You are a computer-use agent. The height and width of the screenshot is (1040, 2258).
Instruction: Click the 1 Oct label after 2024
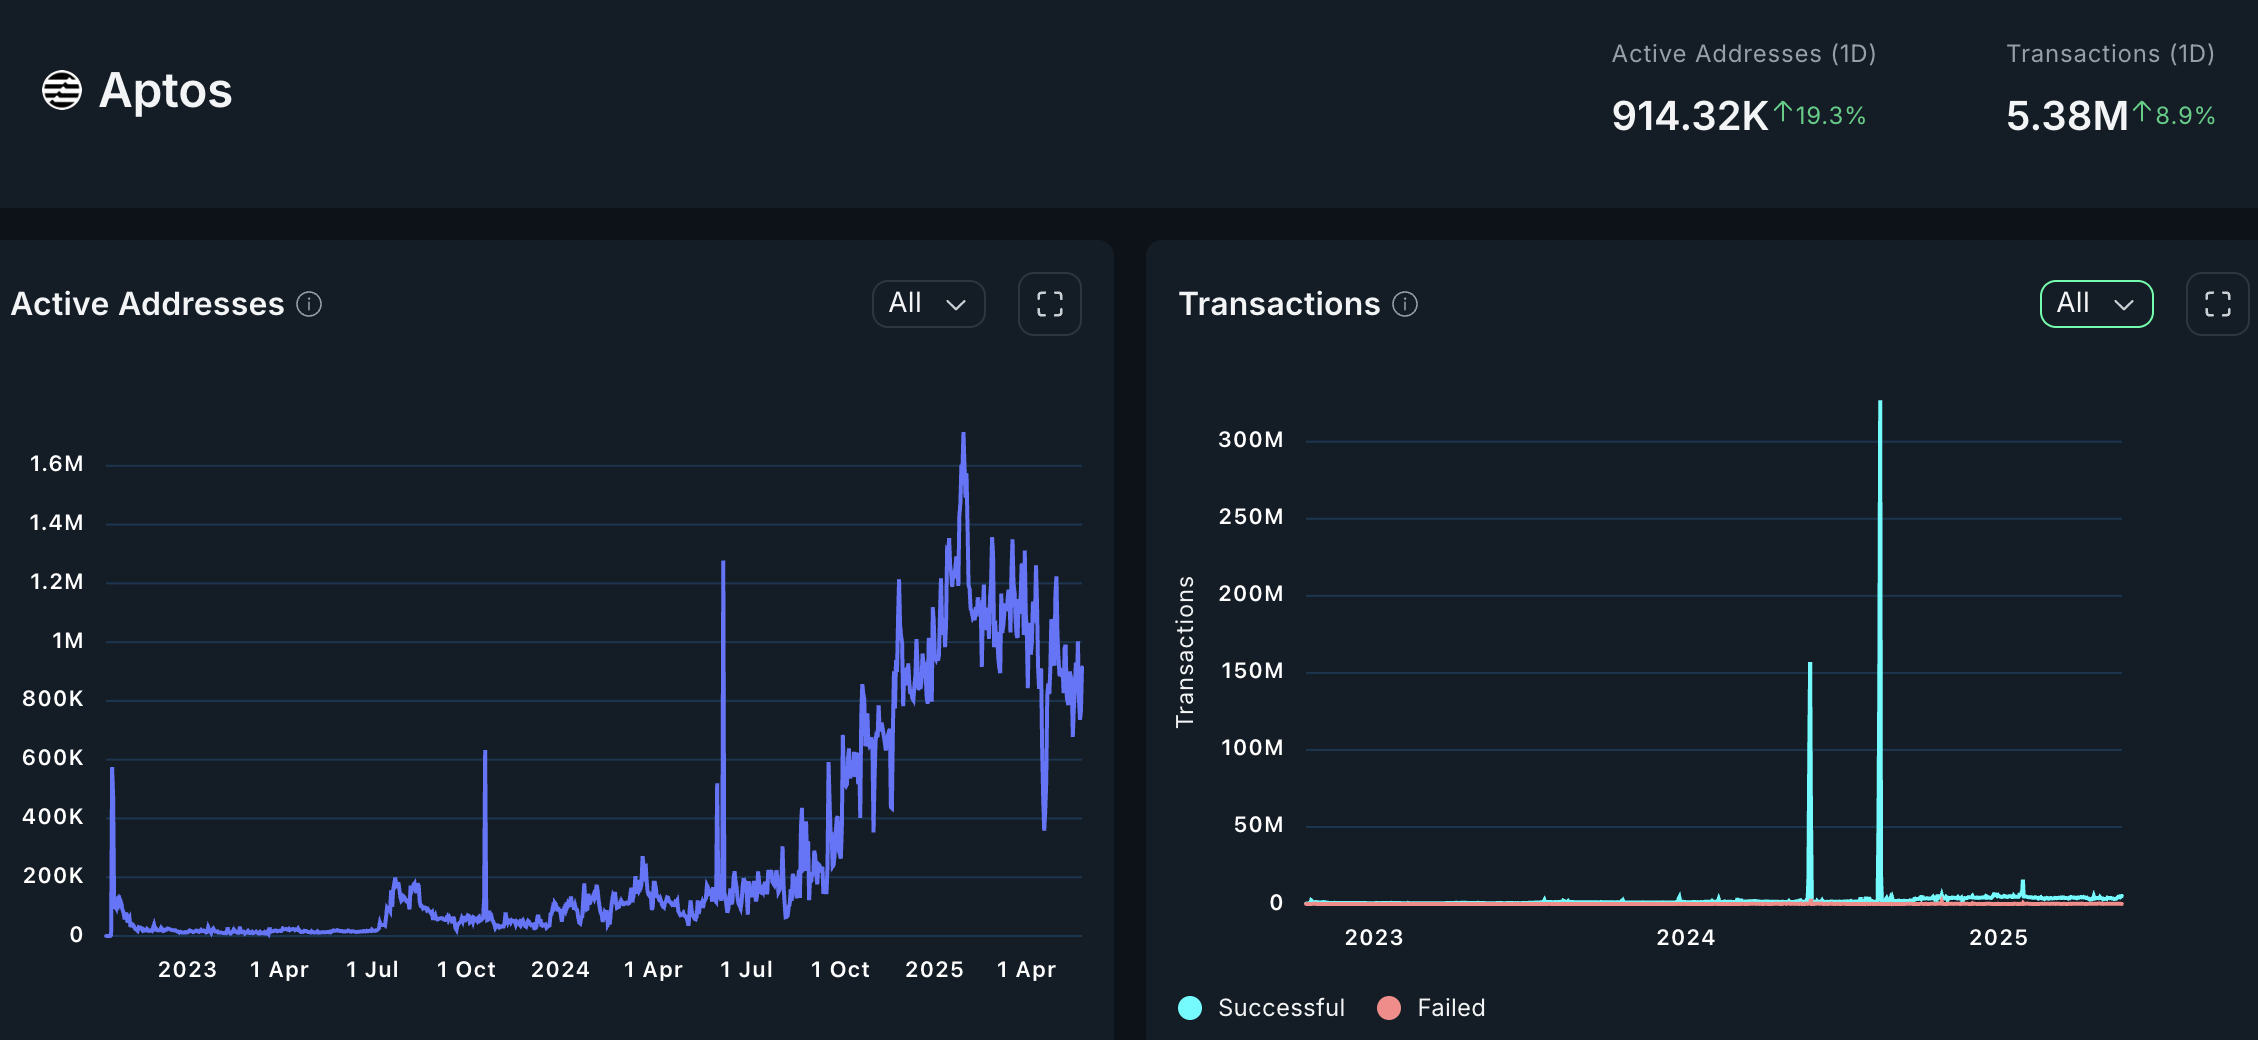[x=840, y=970]
